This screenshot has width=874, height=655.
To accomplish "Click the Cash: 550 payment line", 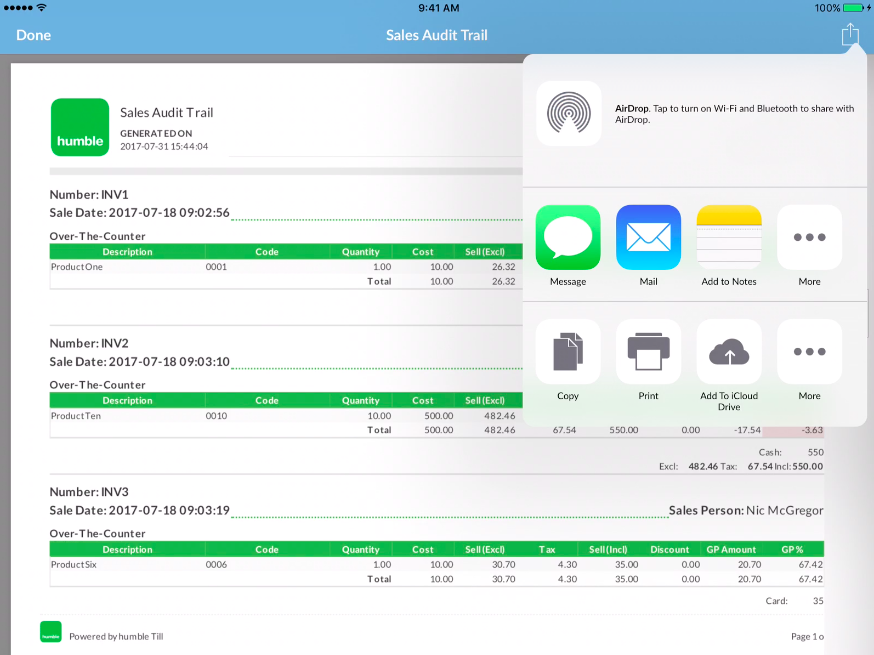I will [791, 453].
